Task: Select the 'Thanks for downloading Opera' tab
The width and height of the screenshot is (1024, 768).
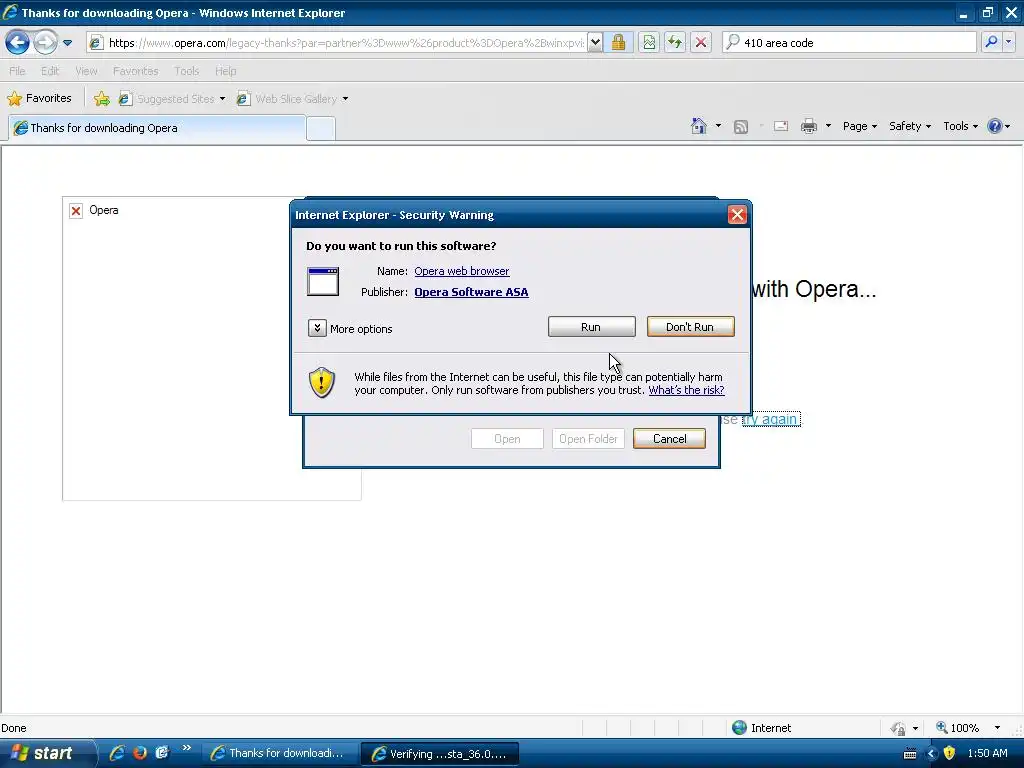Action: pos(157,128)
